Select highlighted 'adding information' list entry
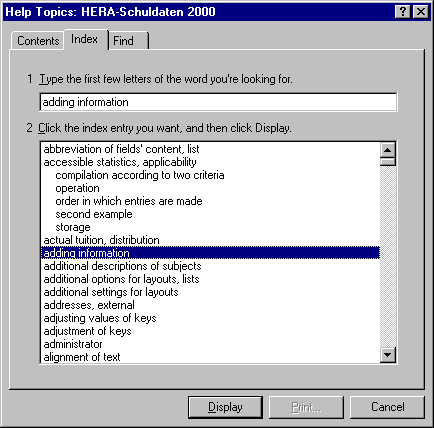434x428 pixels. (210, 253)
